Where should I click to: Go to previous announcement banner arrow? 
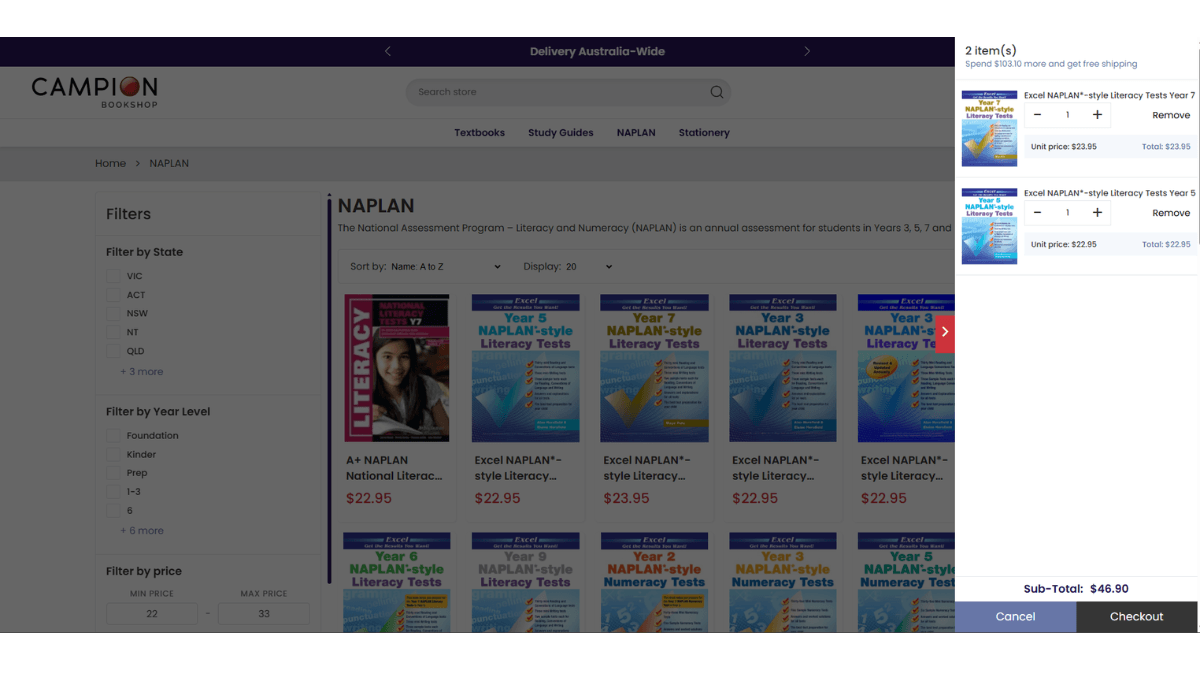coord(388,51)
